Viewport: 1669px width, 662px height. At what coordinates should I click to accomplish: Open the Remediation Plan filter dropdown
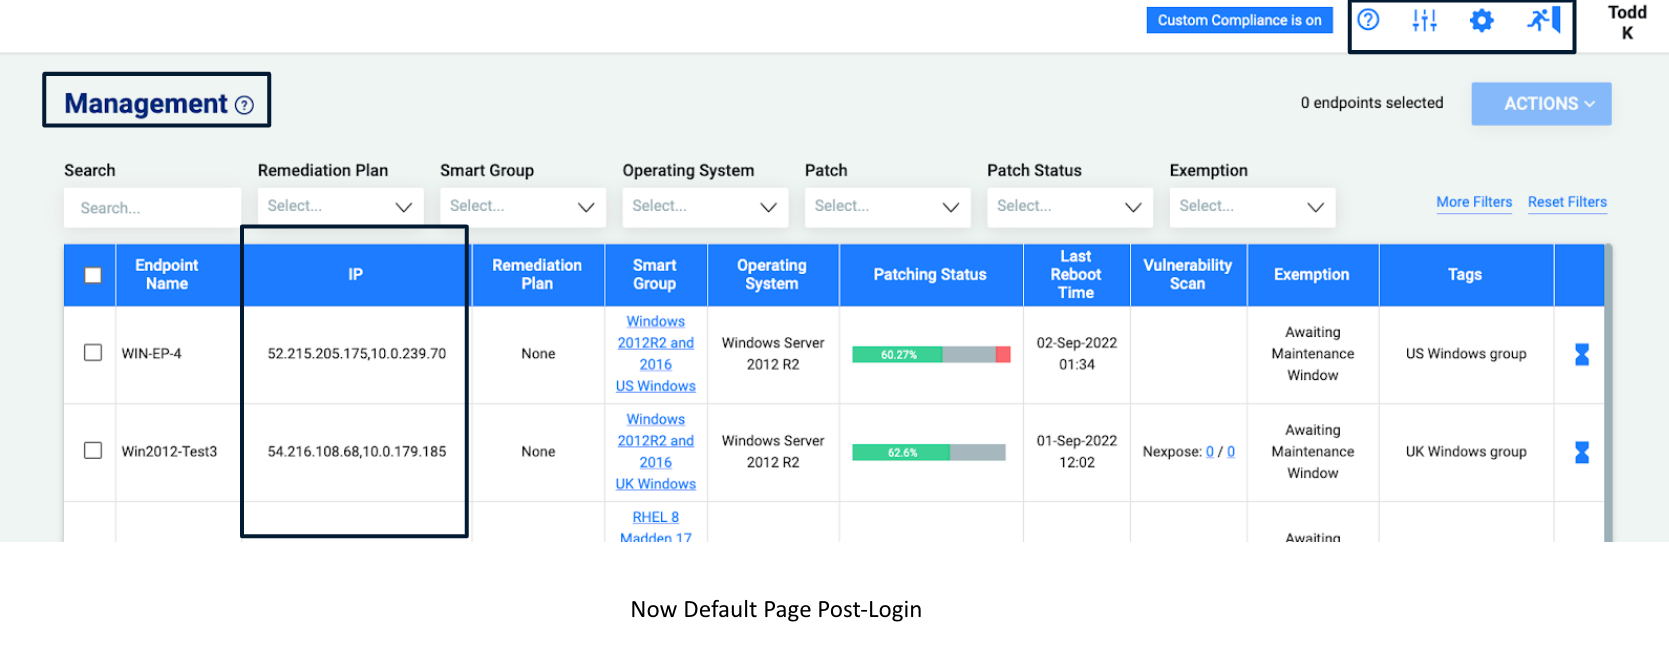pos(340,207)
